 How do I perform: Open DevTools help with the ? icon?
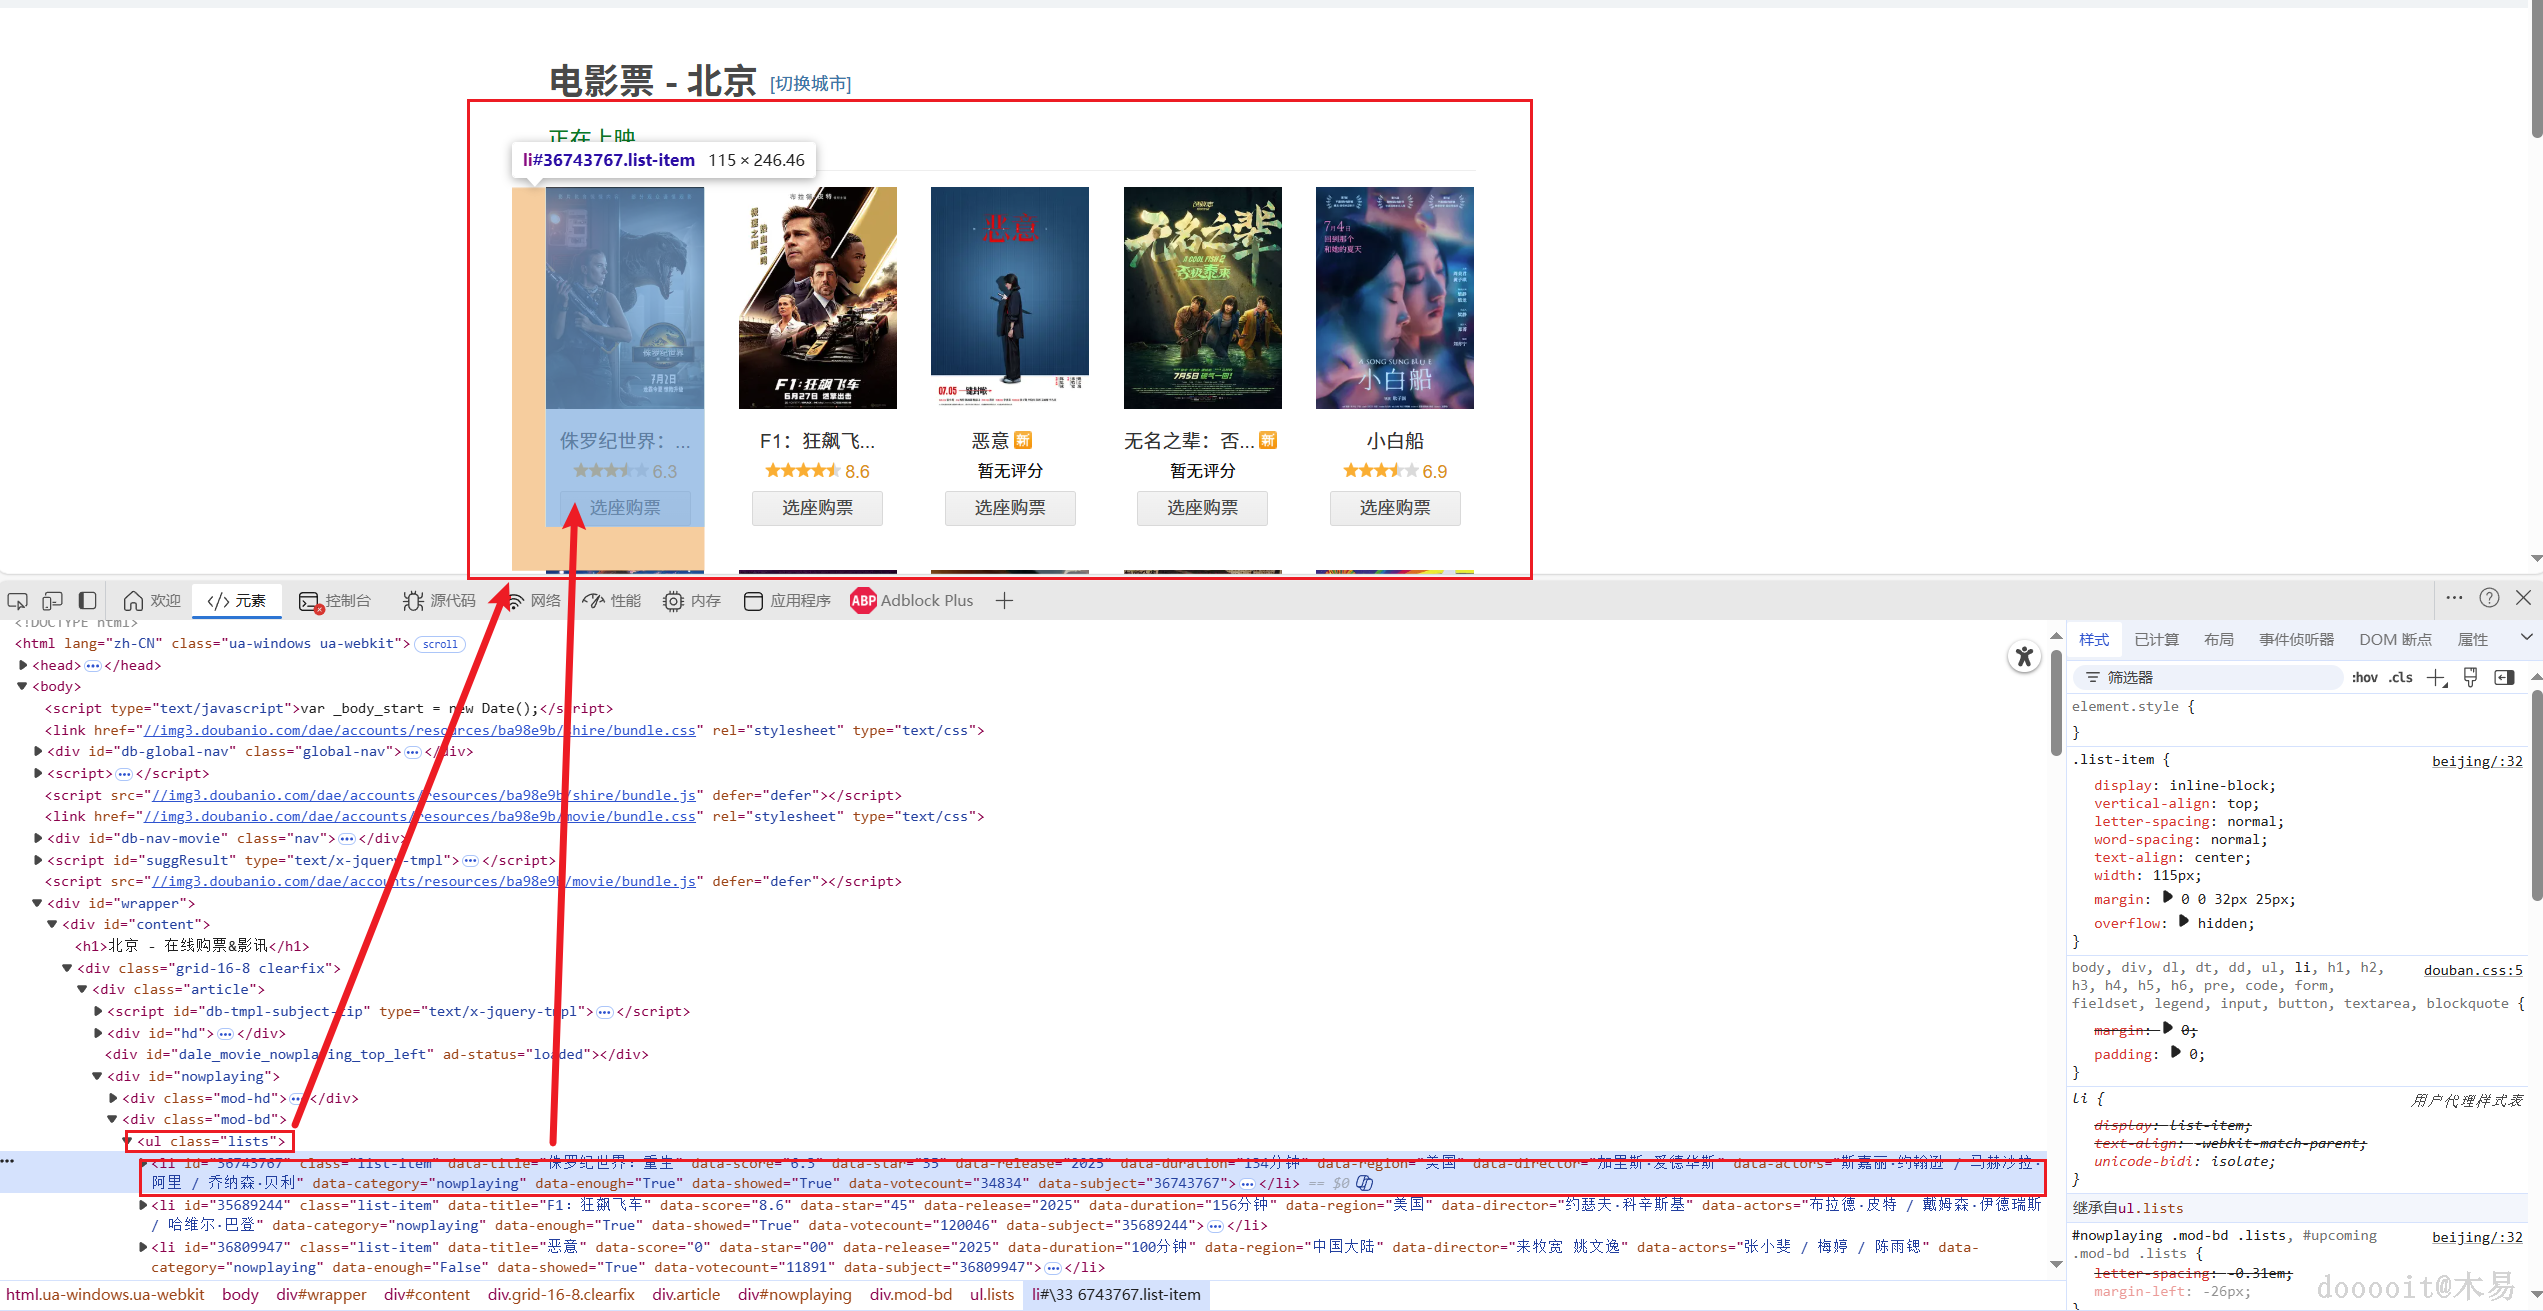tap(2490, 598)
